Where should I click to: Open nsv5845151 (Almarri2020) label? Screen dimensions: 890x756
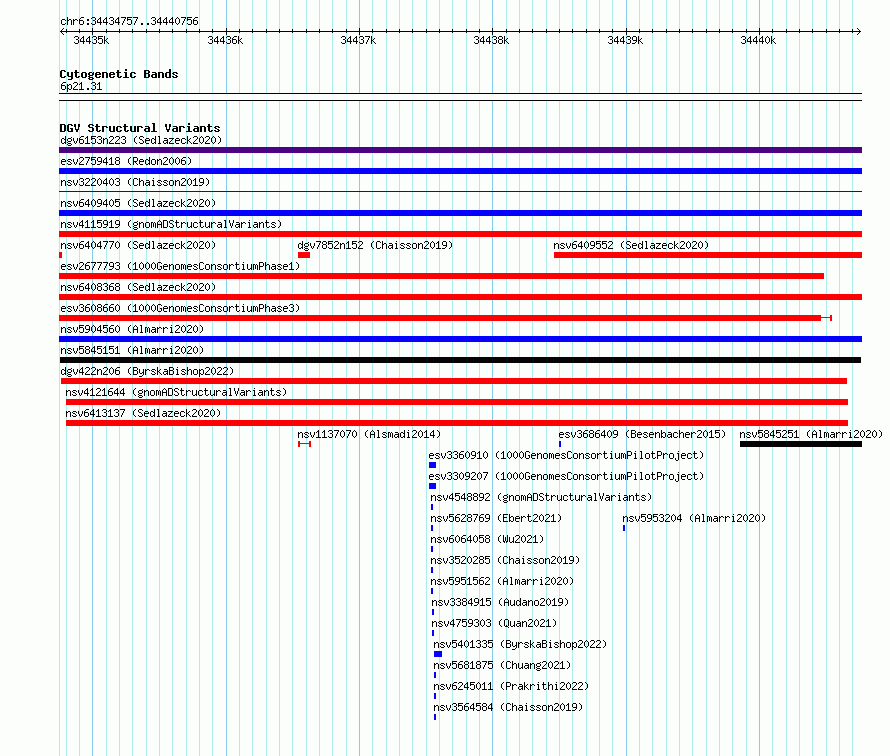pos(132,350)
